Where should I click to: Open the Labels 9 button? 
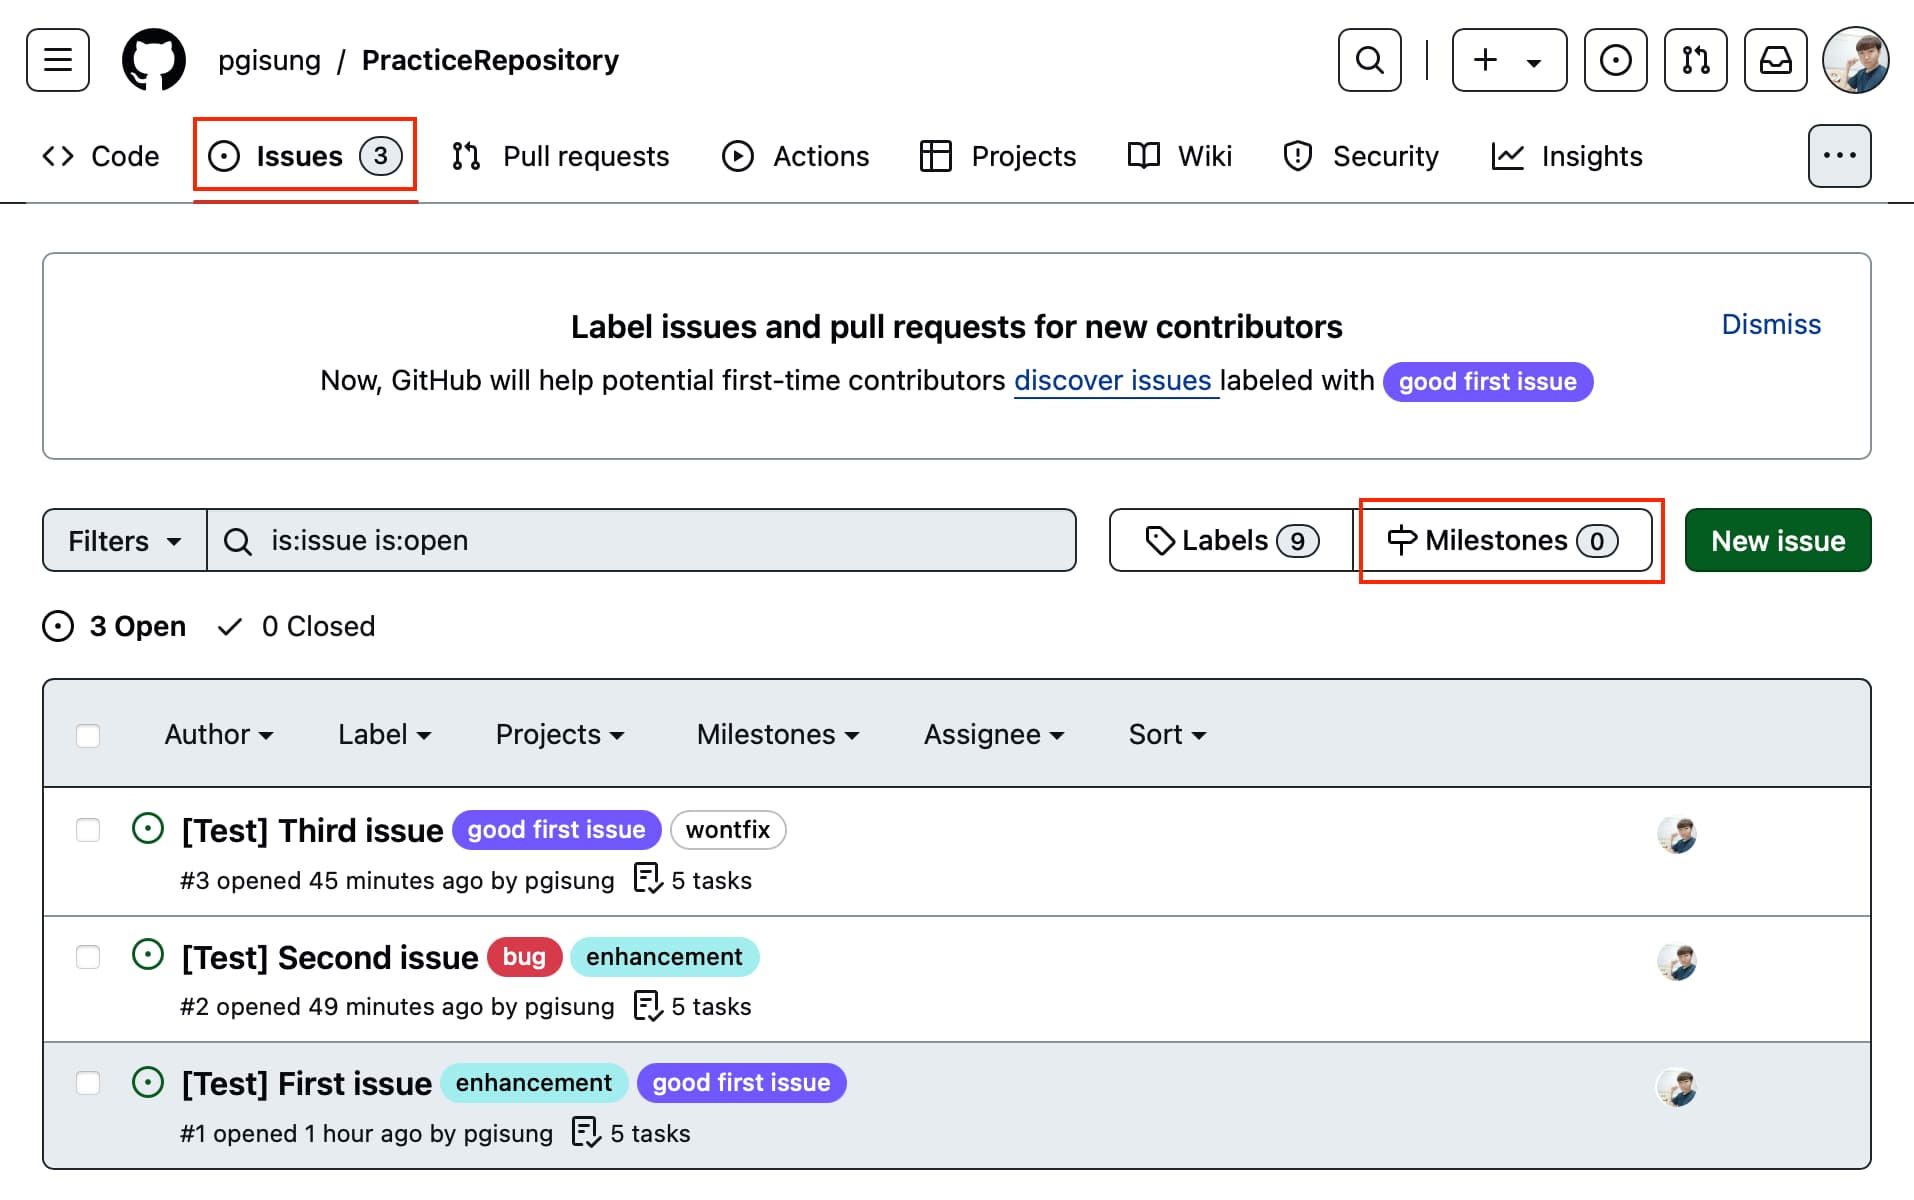point(1231,541)
